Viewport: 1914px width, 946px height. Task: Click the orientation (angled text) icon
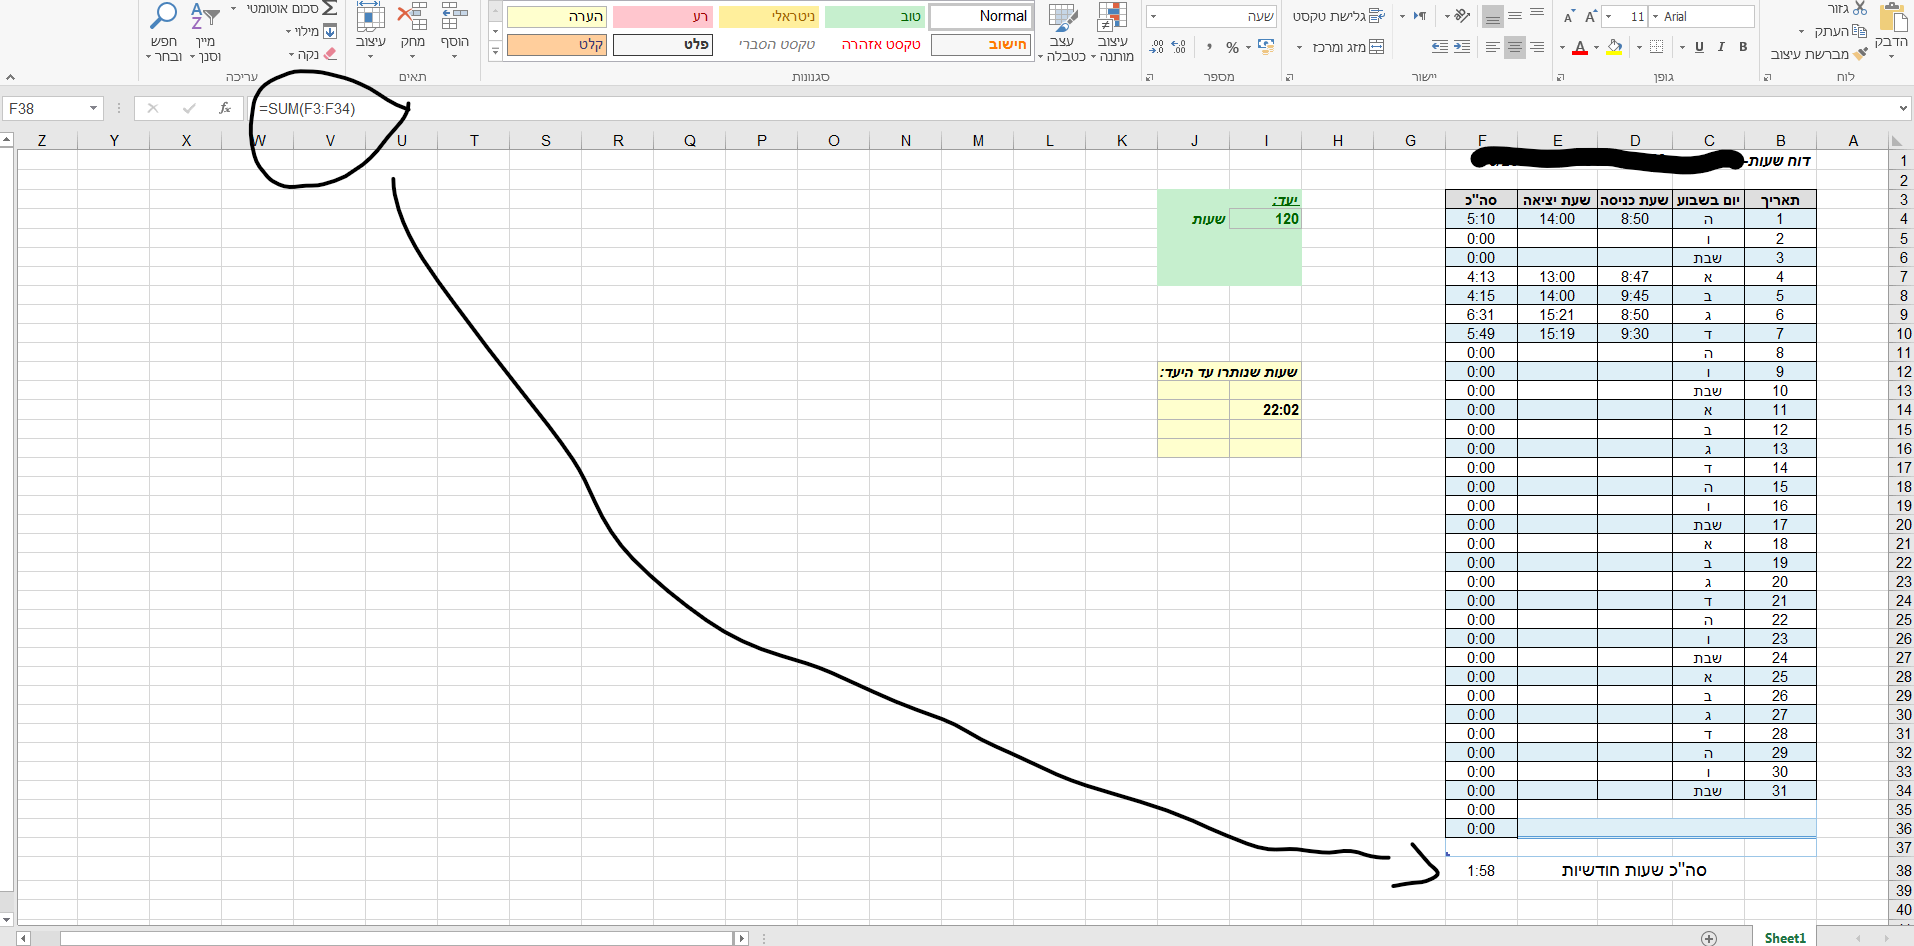tap(1462, 16)
